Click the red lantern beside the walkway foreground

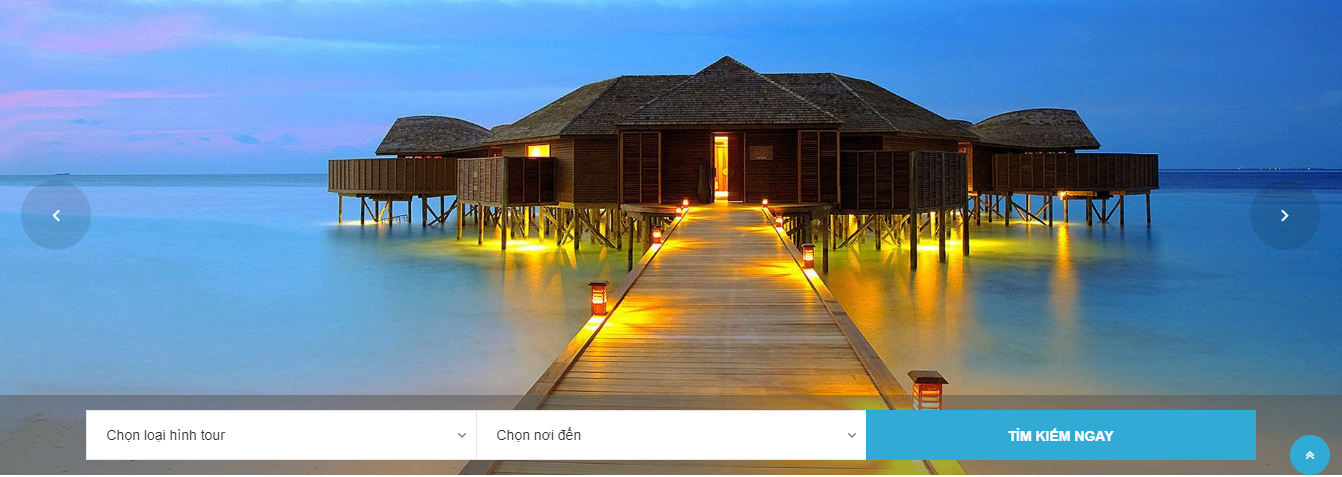[928, 389]
